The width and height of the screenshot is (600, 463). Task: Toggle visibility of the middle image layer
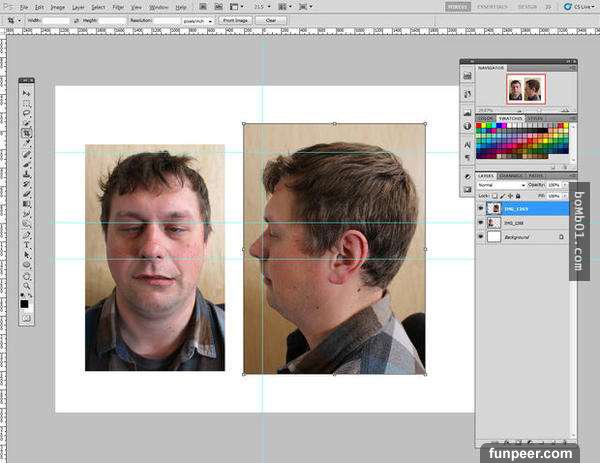point(480,222)
